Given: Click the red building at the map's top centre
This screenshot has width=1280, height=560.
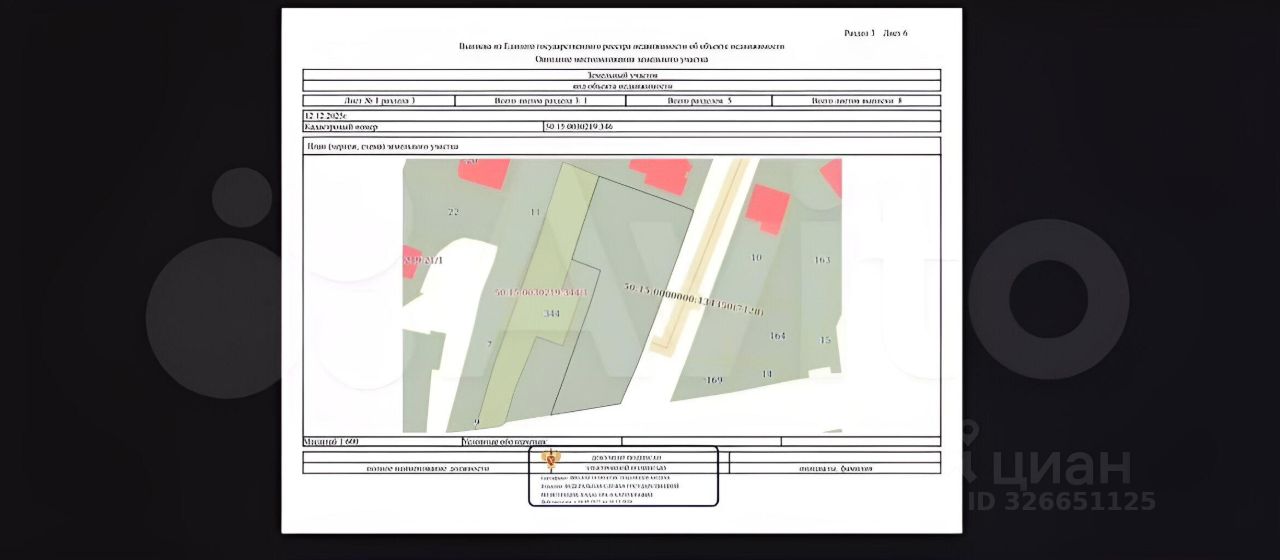Looking at the screenshot, I should pos(660,177).
